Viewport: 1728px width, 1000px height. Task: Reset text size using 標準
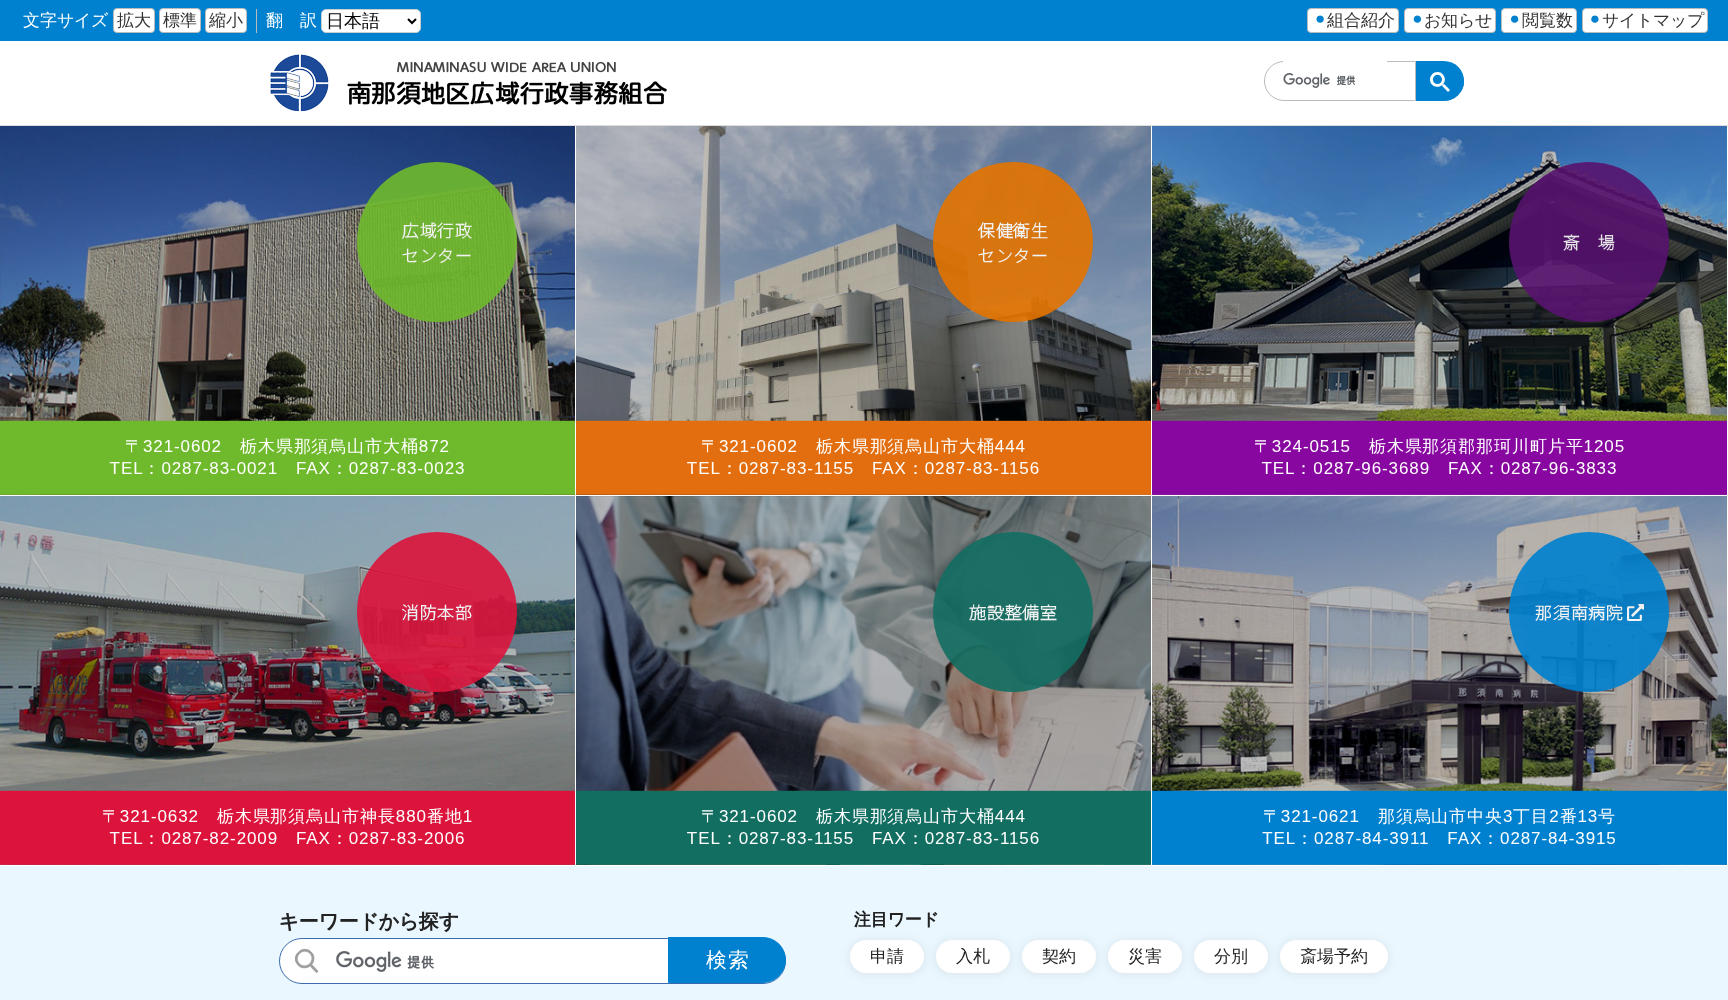180,20
